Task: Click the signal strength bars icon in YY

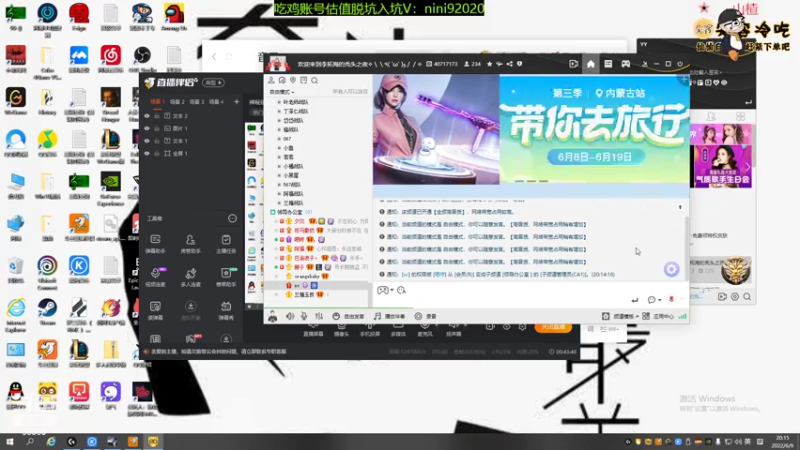Action: click(x=683, y=316)
